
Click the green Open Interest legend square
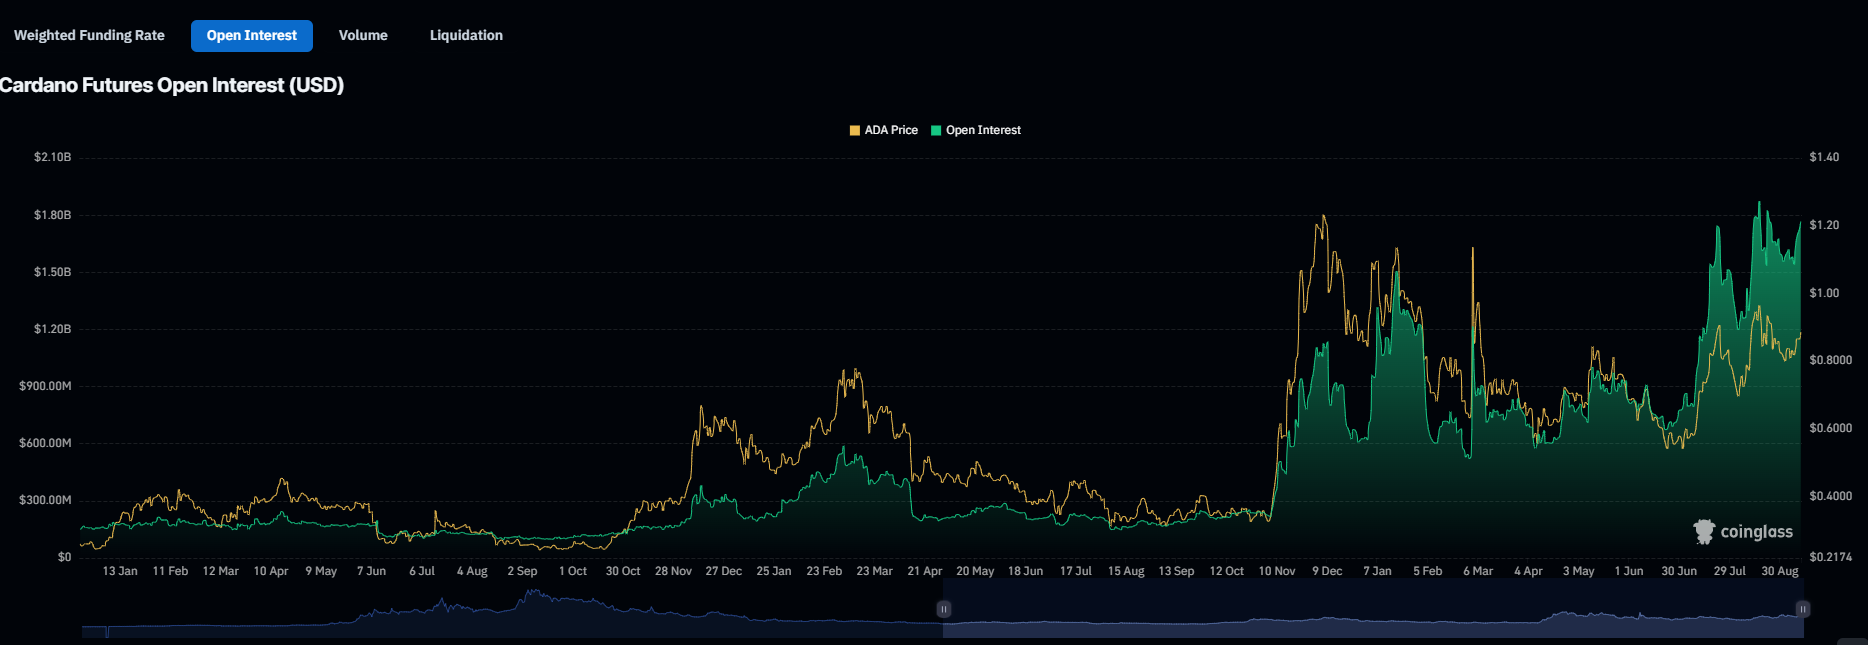[936, 131]
